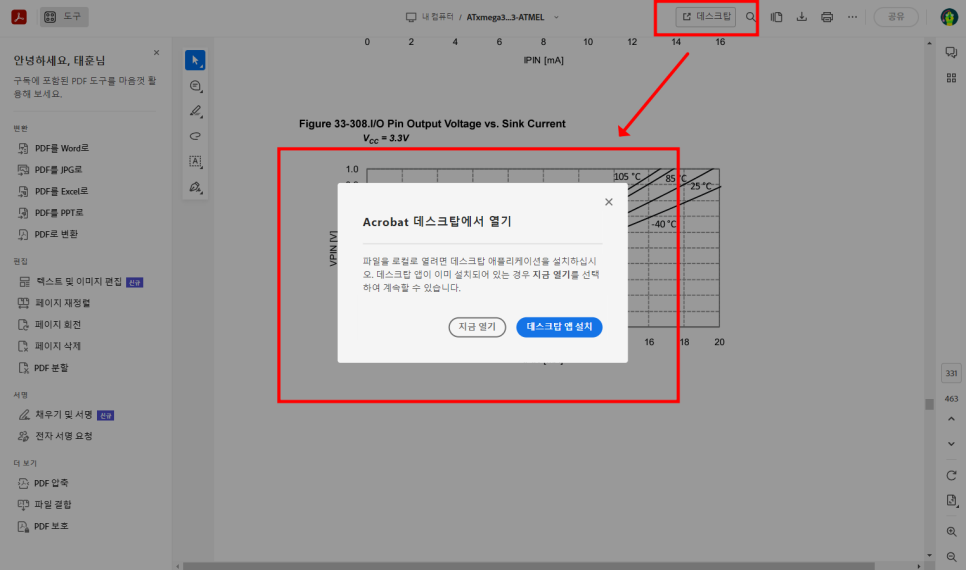
Task: Select PDF로 변환 tool
Action: (48, 234)
